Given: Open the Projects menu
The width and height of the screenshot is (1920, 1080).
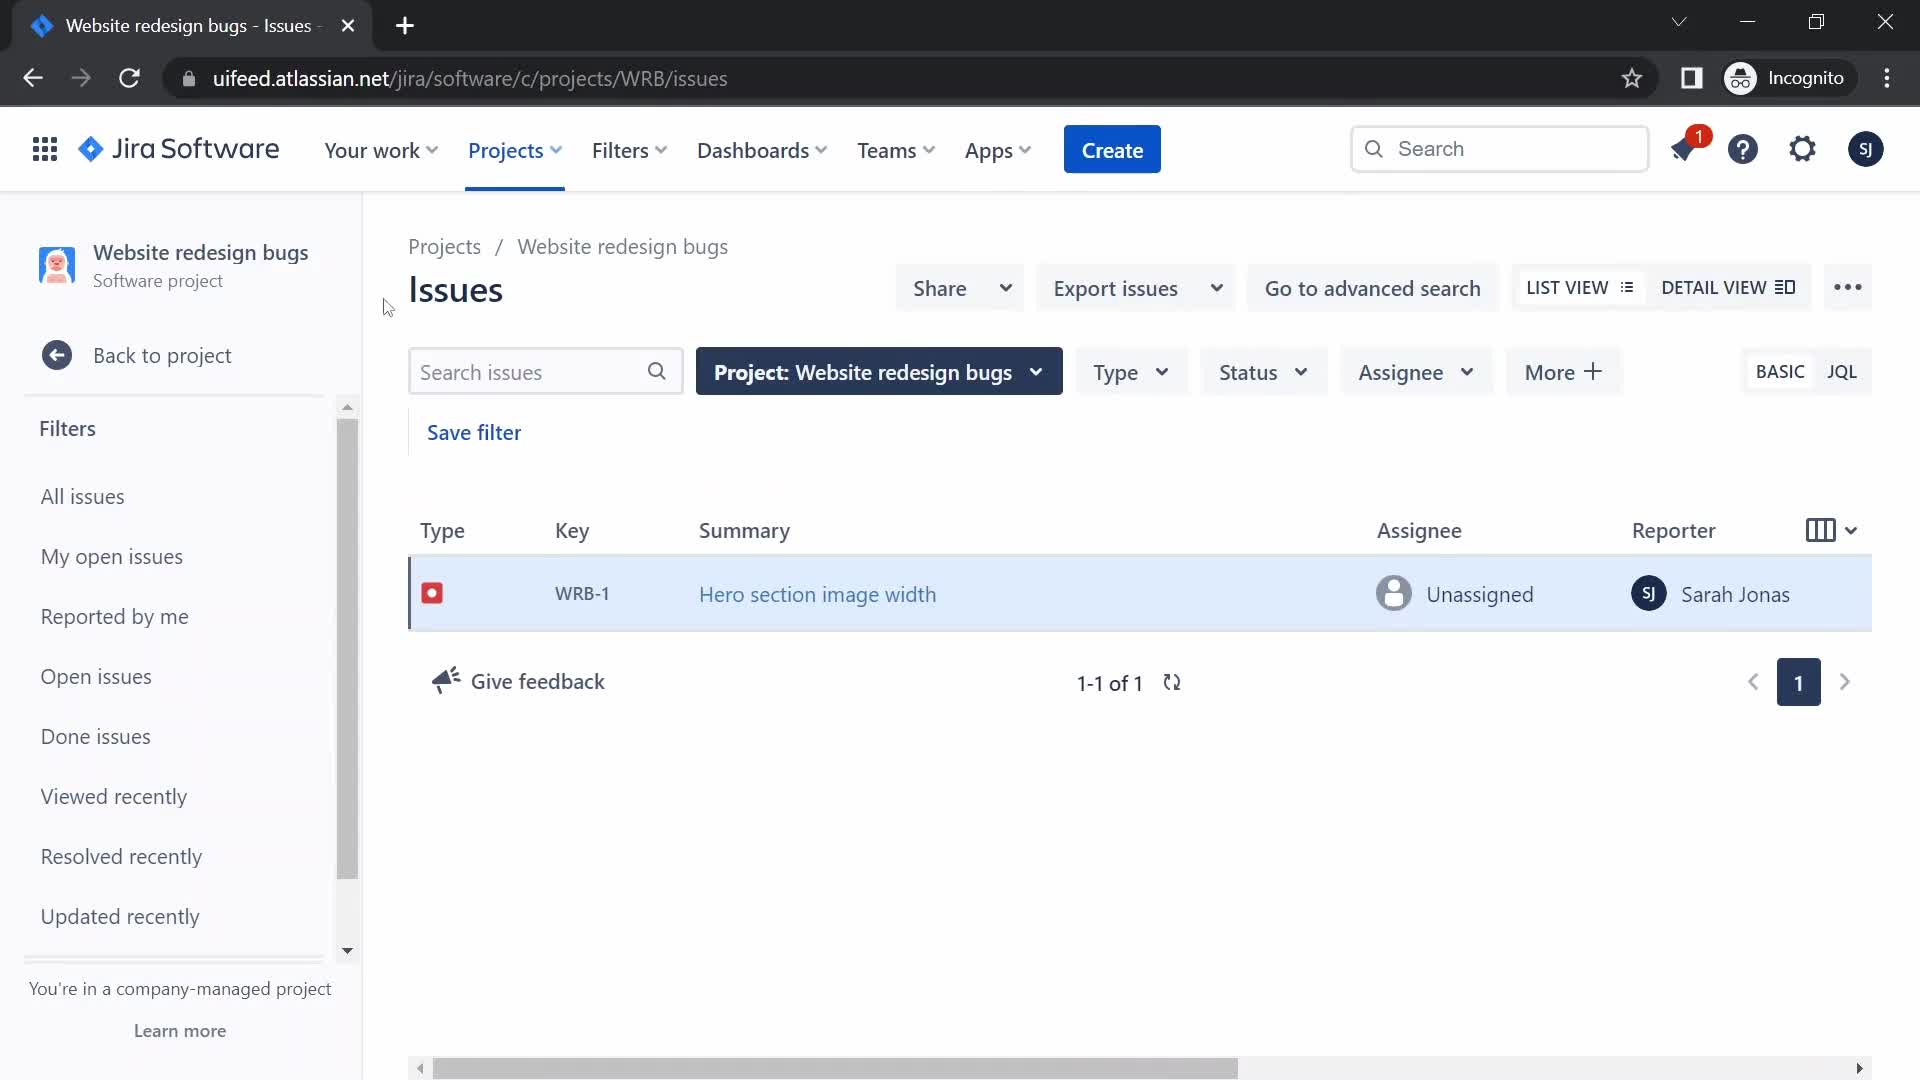Looking at the screenshot, I should pyautogui.click(x=515, y=150).
